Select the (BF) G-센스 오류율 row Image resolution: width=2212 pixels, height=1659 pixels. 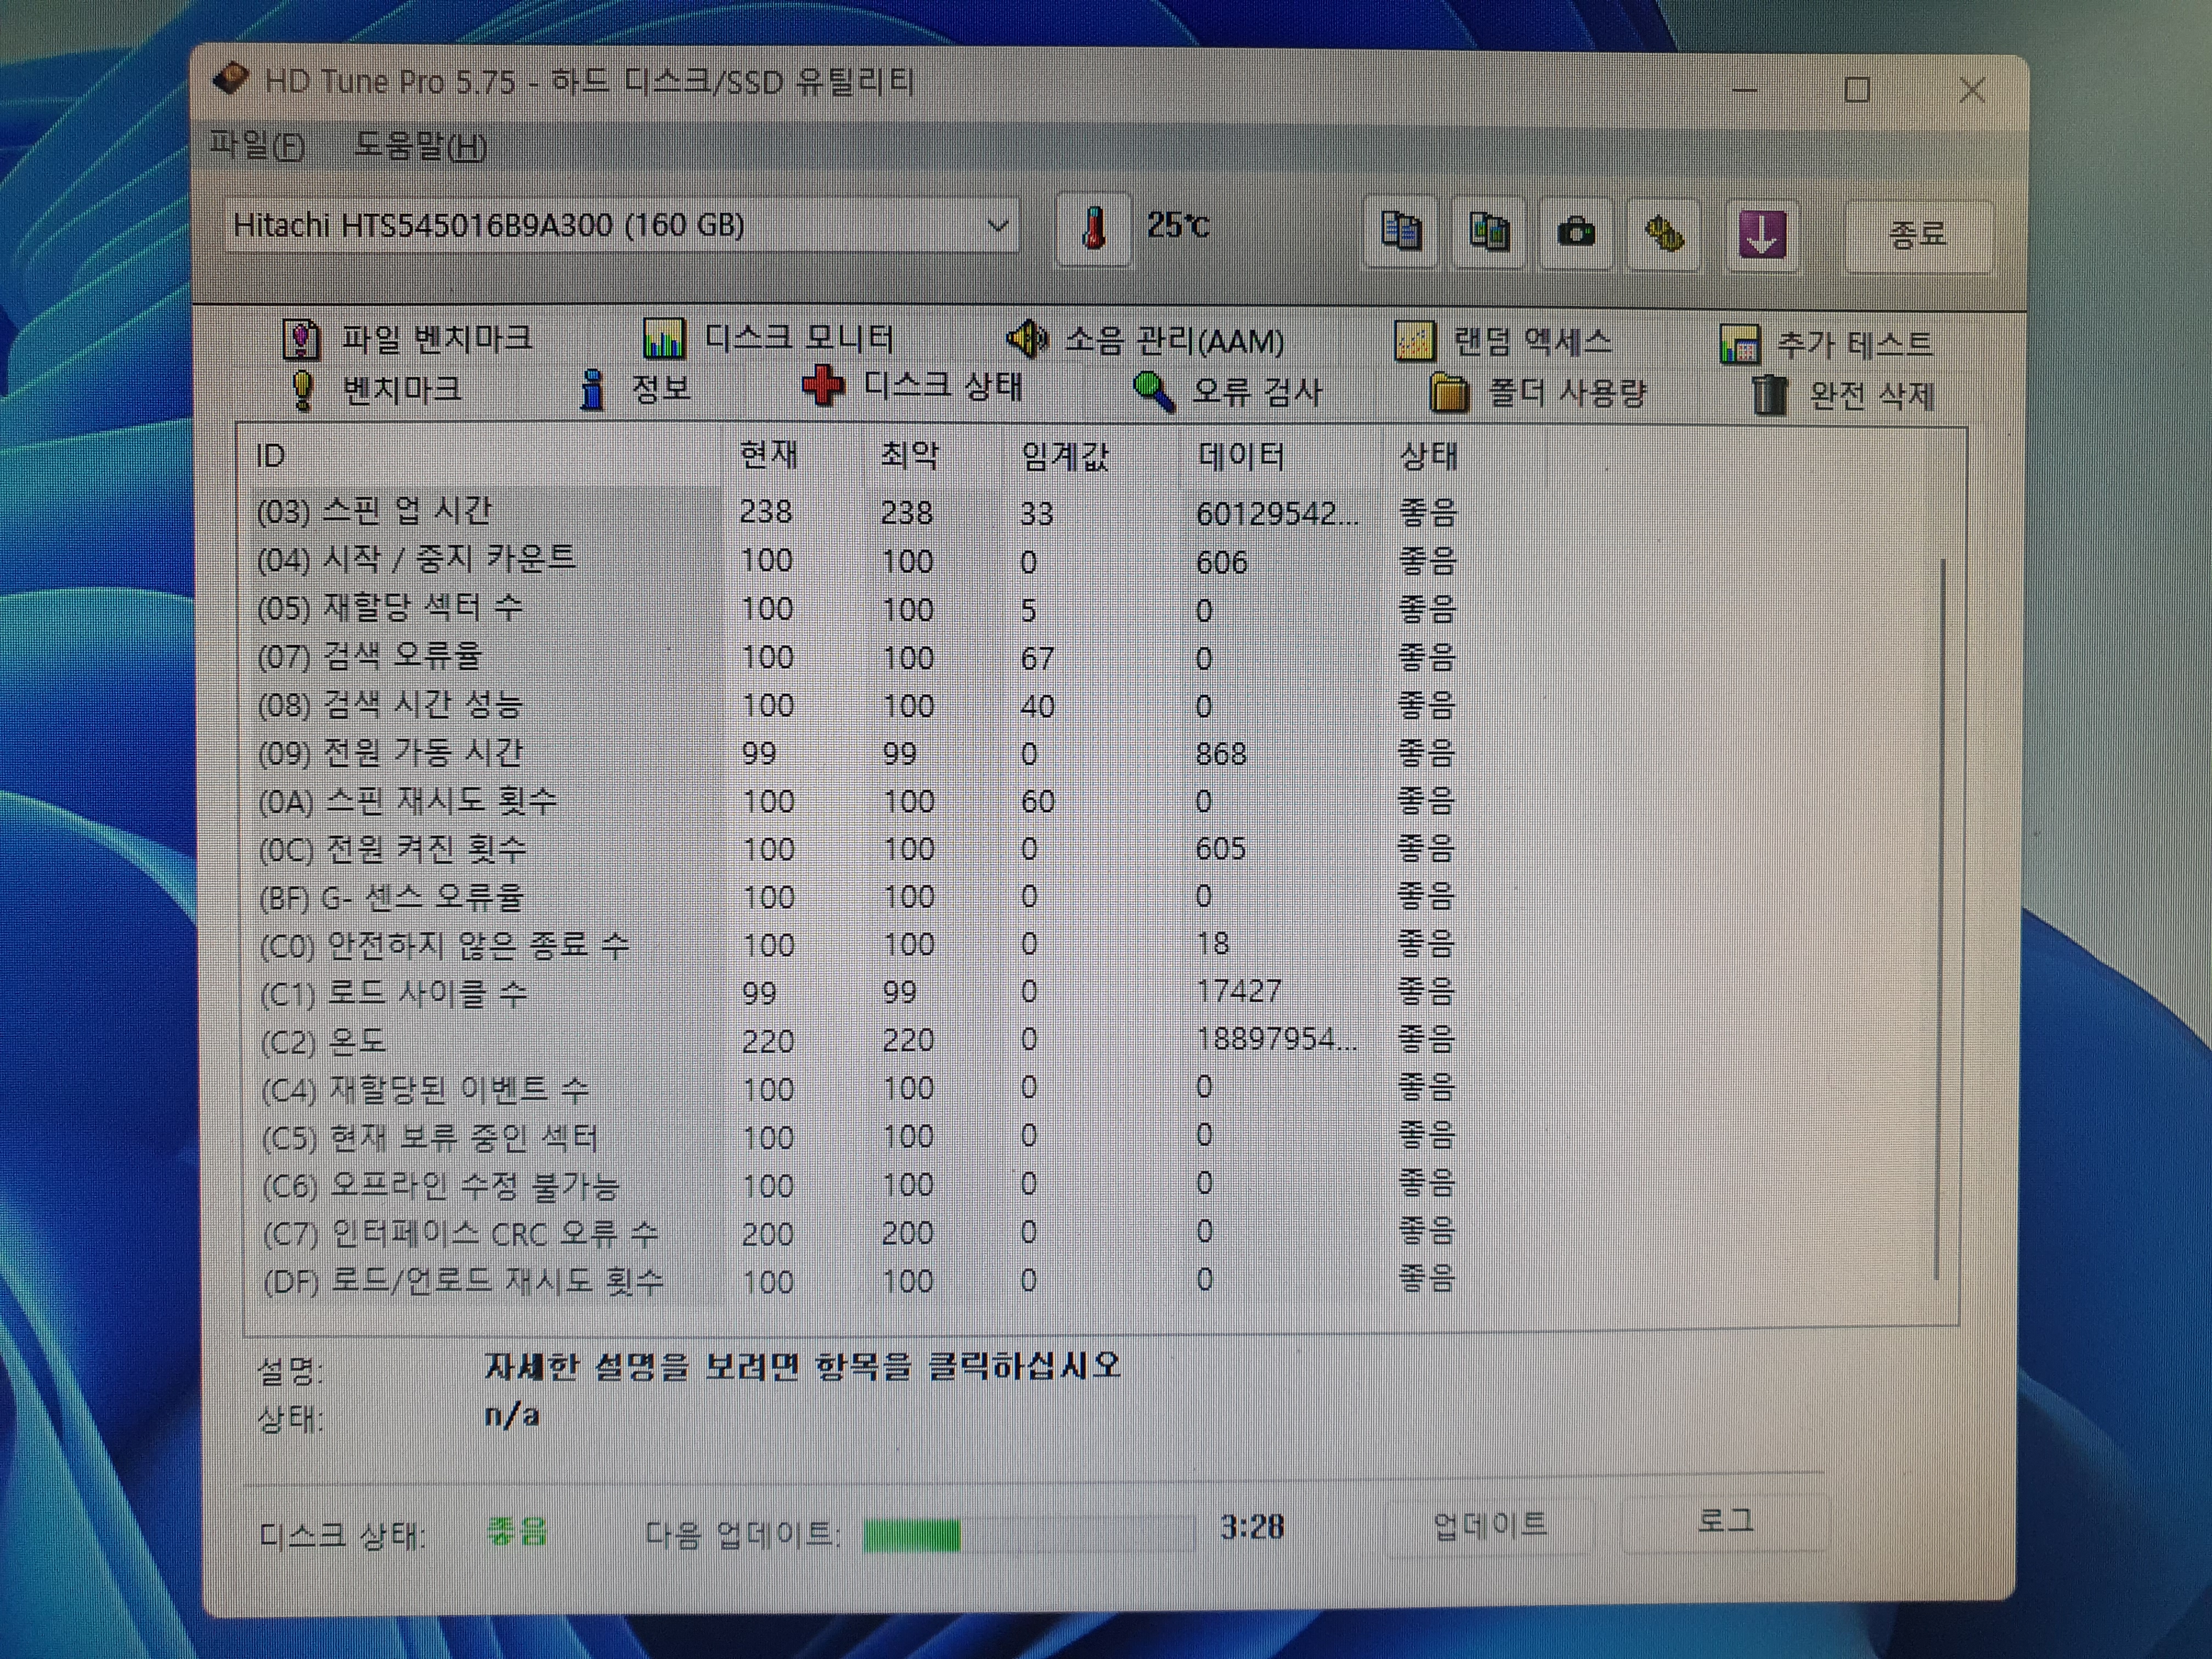(x=856, y=897)
